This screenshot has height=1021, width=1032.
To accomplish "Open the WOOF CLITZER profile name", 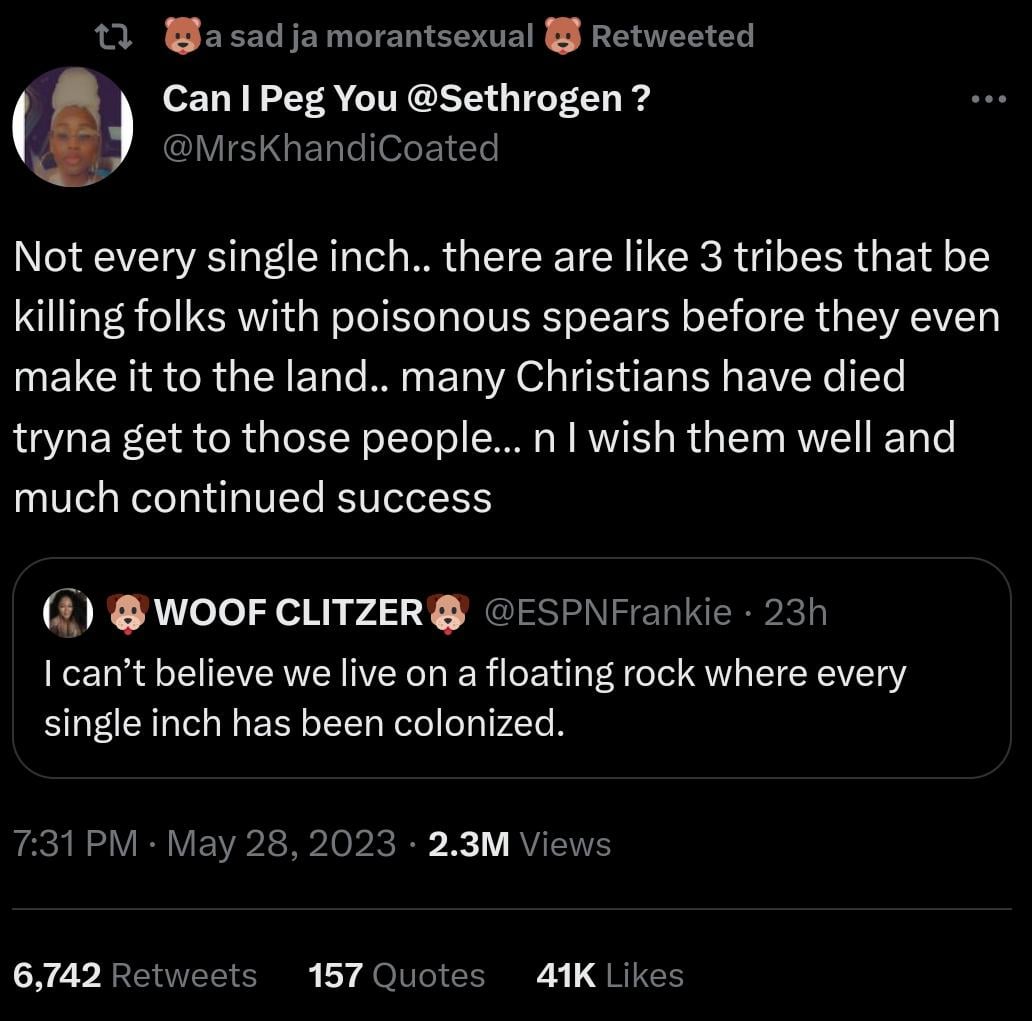I will (x=288, y=612).
